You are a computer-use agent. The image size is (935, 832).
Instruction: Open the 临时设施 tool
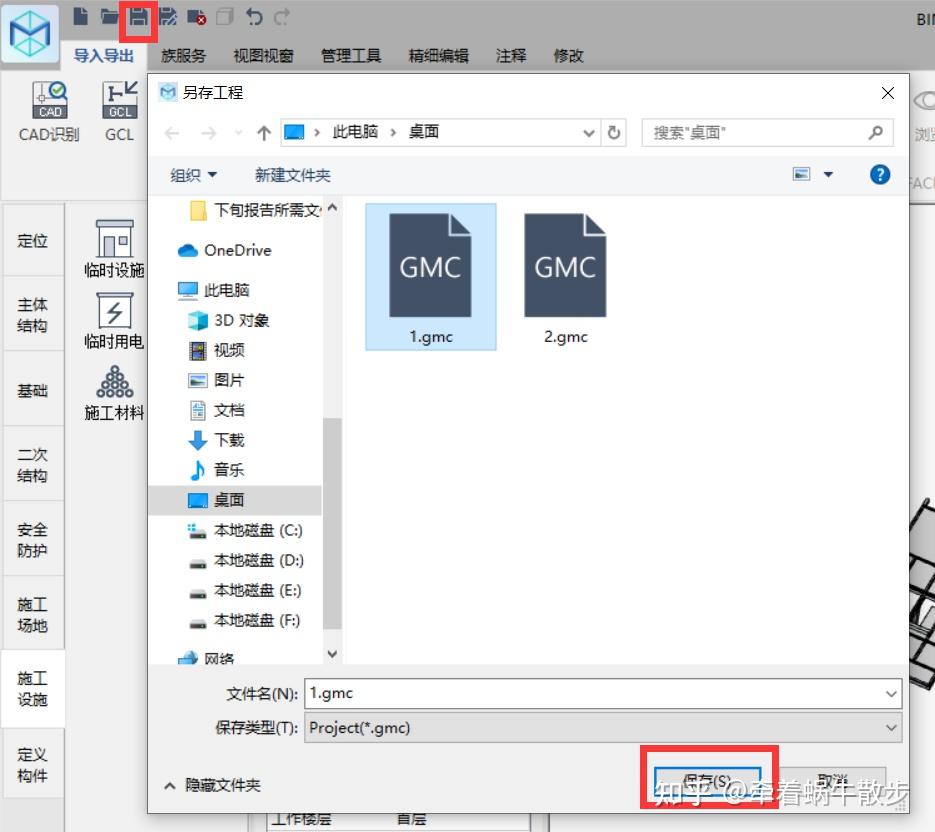[113, 248]
